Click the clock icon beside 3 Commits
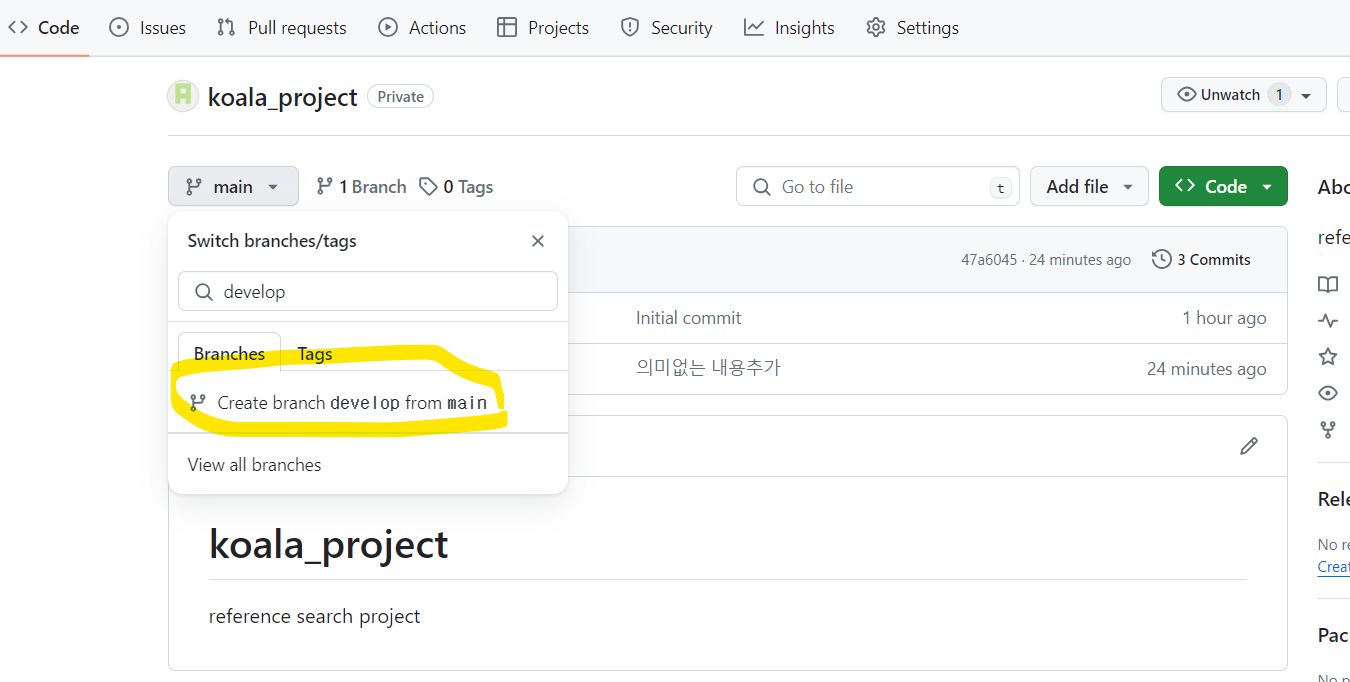Viewport: 1350px width, 682px height. pos(1161,259)
